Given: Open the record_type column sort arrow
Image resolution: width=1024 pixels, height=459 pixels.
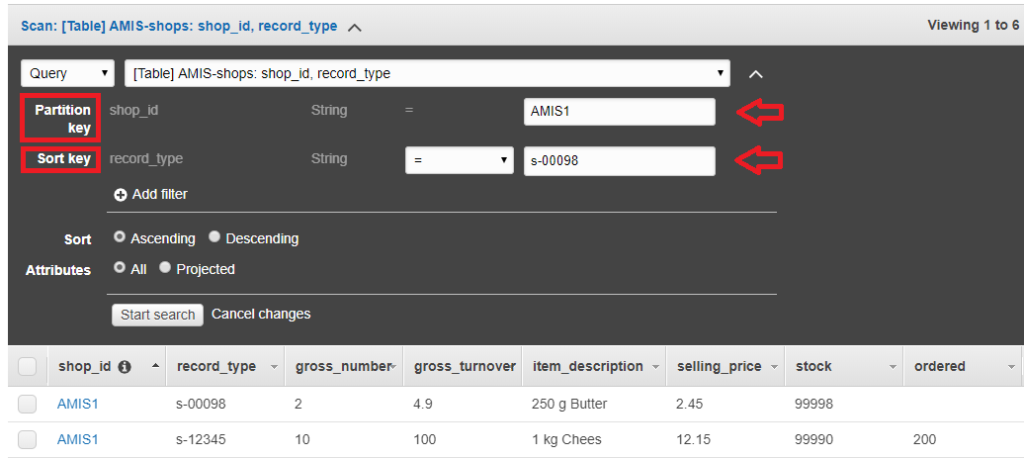Looking at the screenshot, I should click(x=274, y=367).
